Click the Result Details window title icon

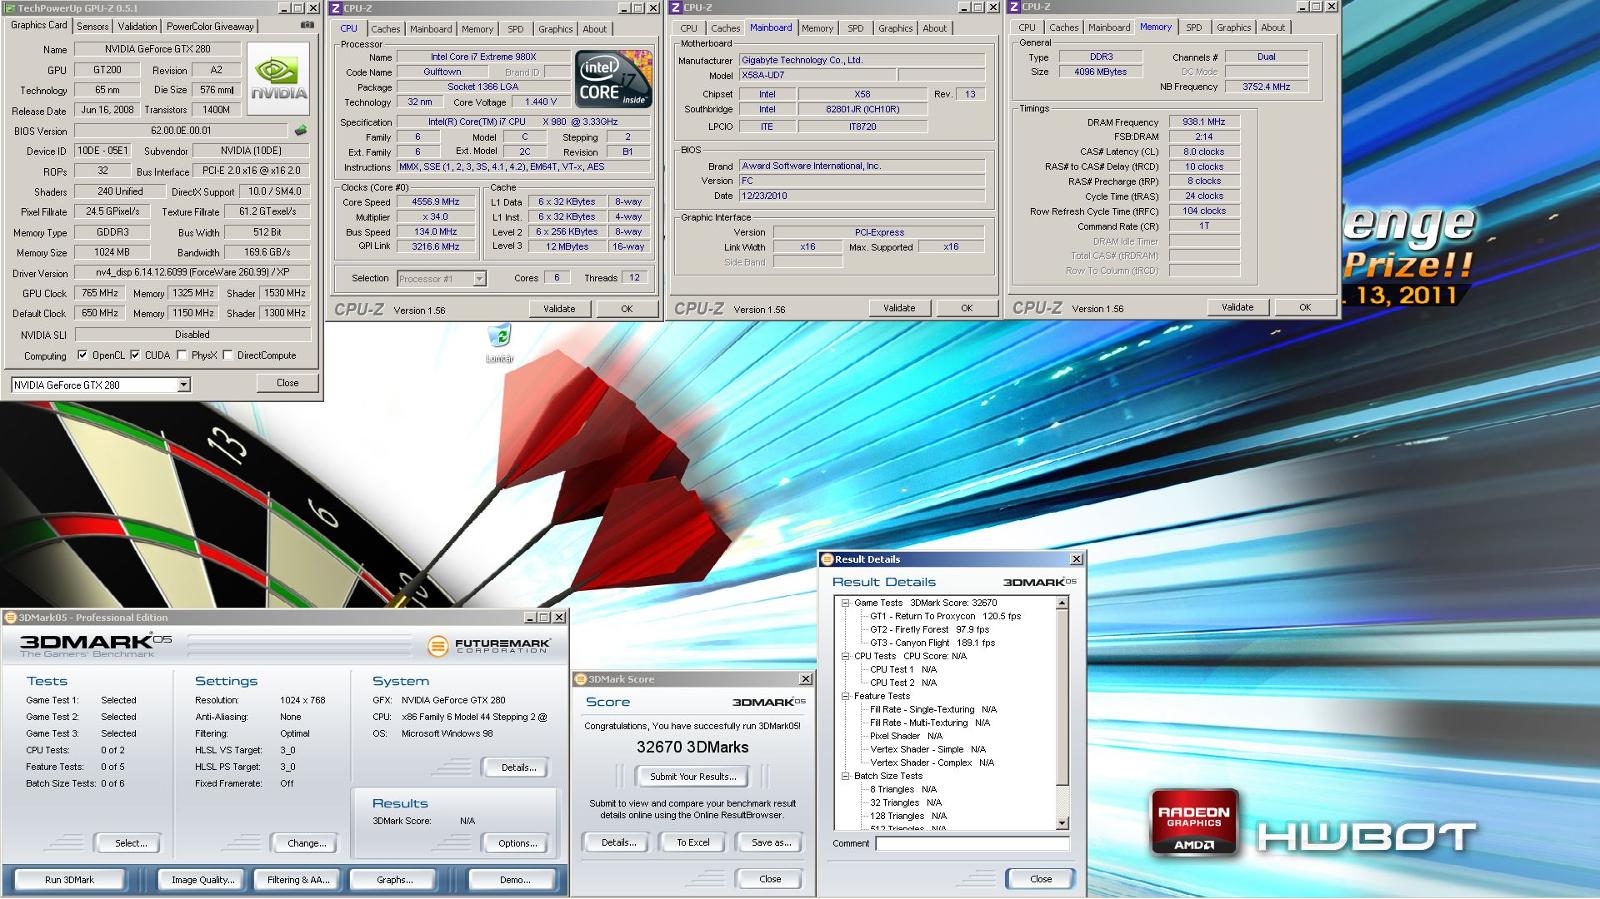[827, 559]
